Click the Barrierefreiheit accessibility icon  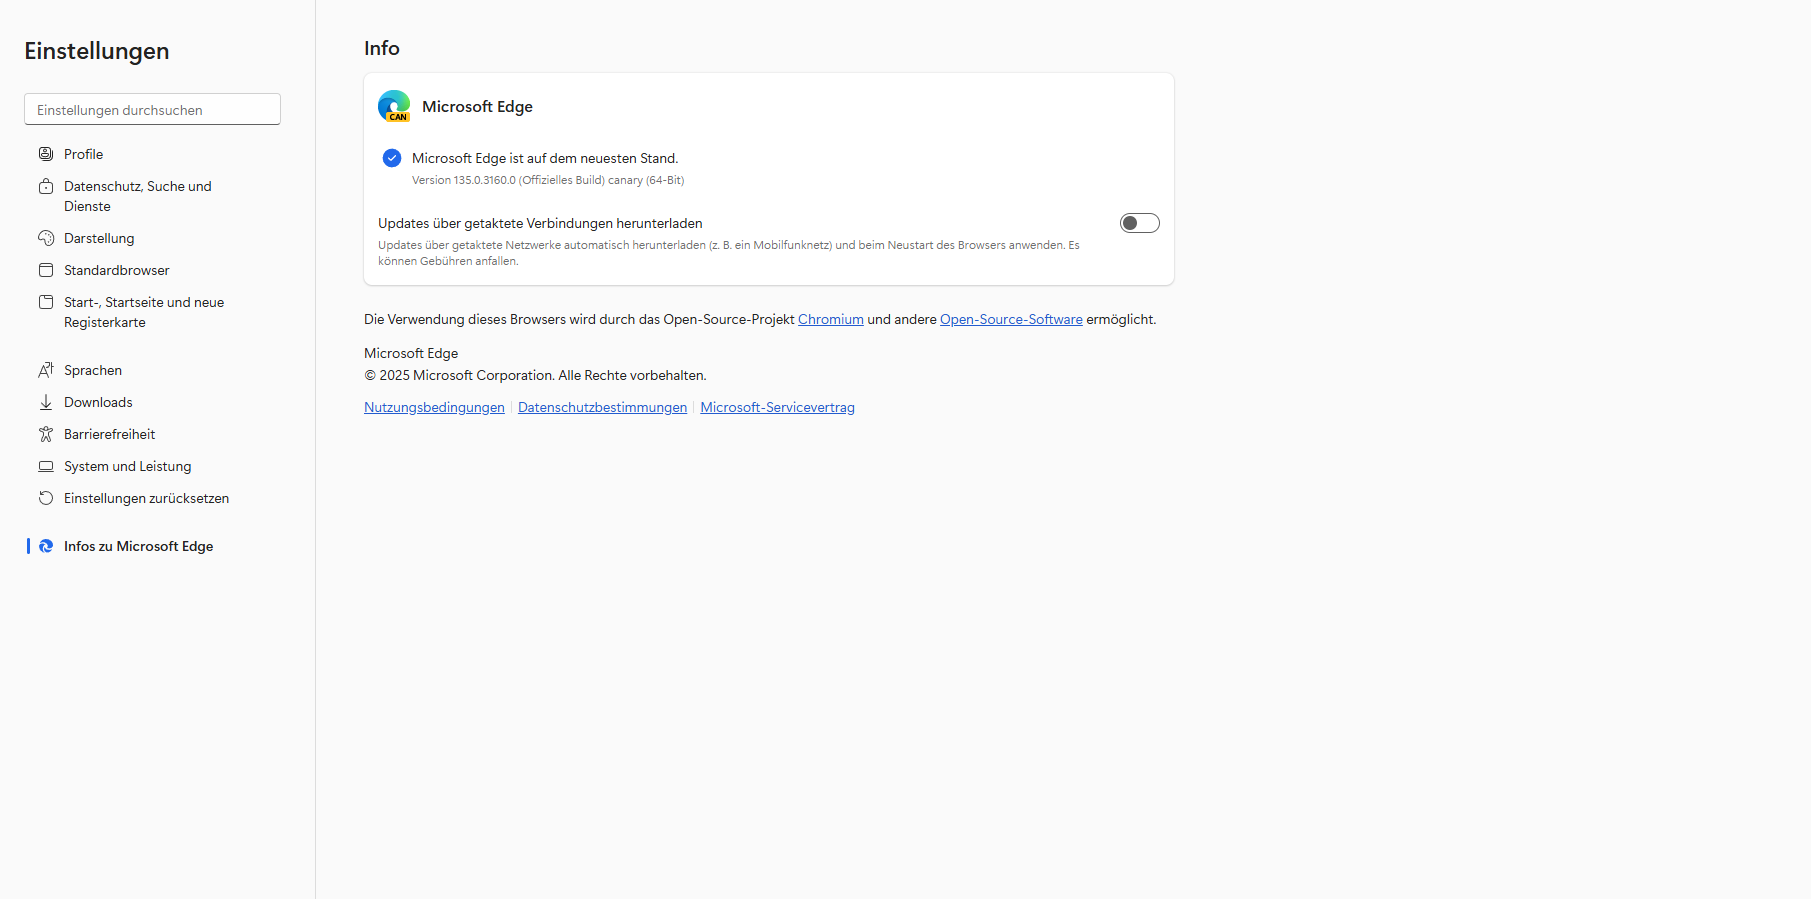click(46, 434)
